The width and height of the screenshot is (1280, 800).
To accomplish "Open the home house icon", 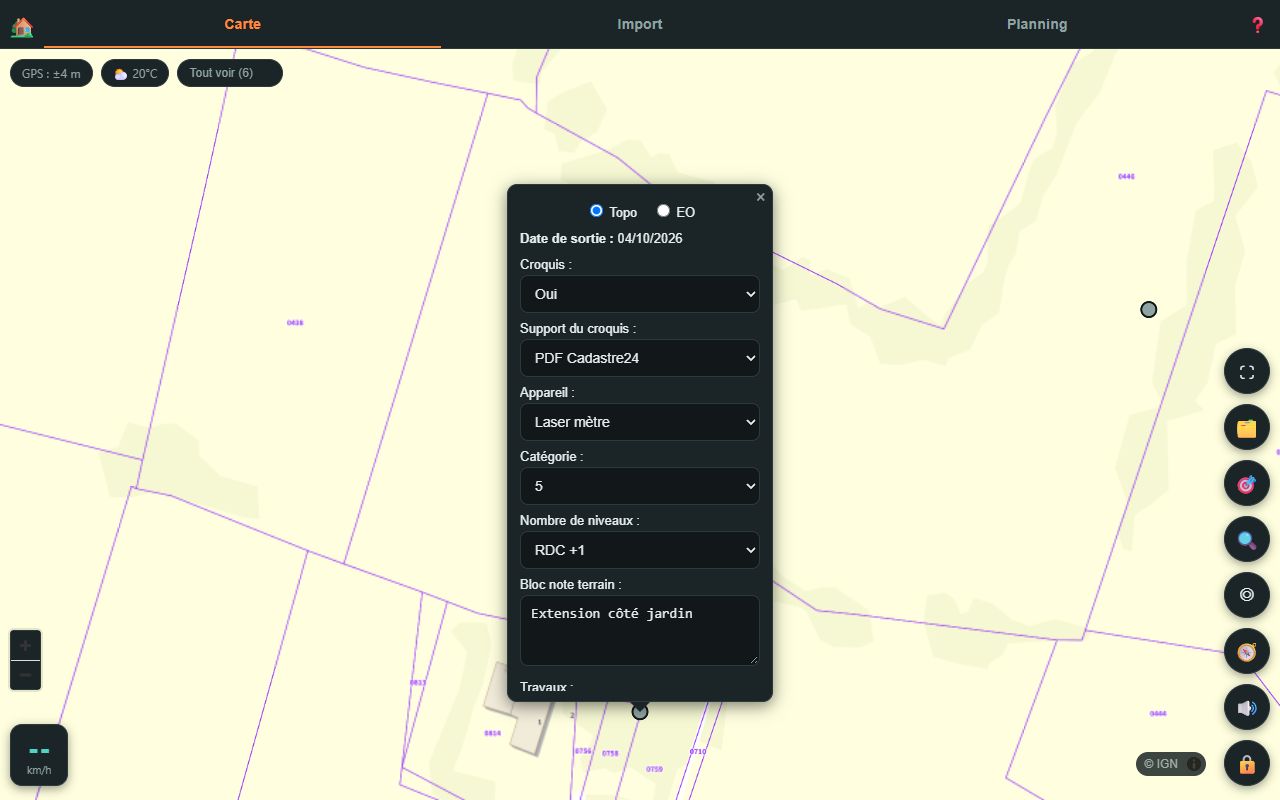I will pos(22,26).
